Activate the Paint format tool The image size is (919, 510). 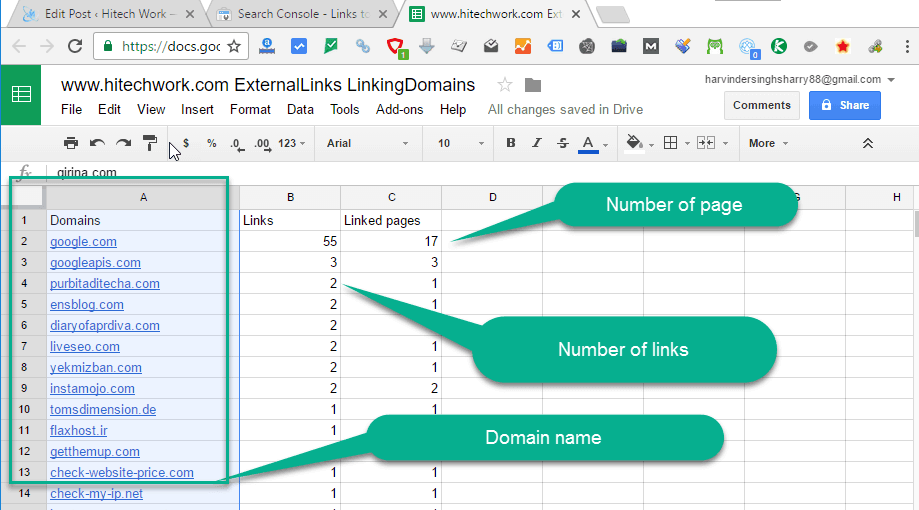(150, 143)
